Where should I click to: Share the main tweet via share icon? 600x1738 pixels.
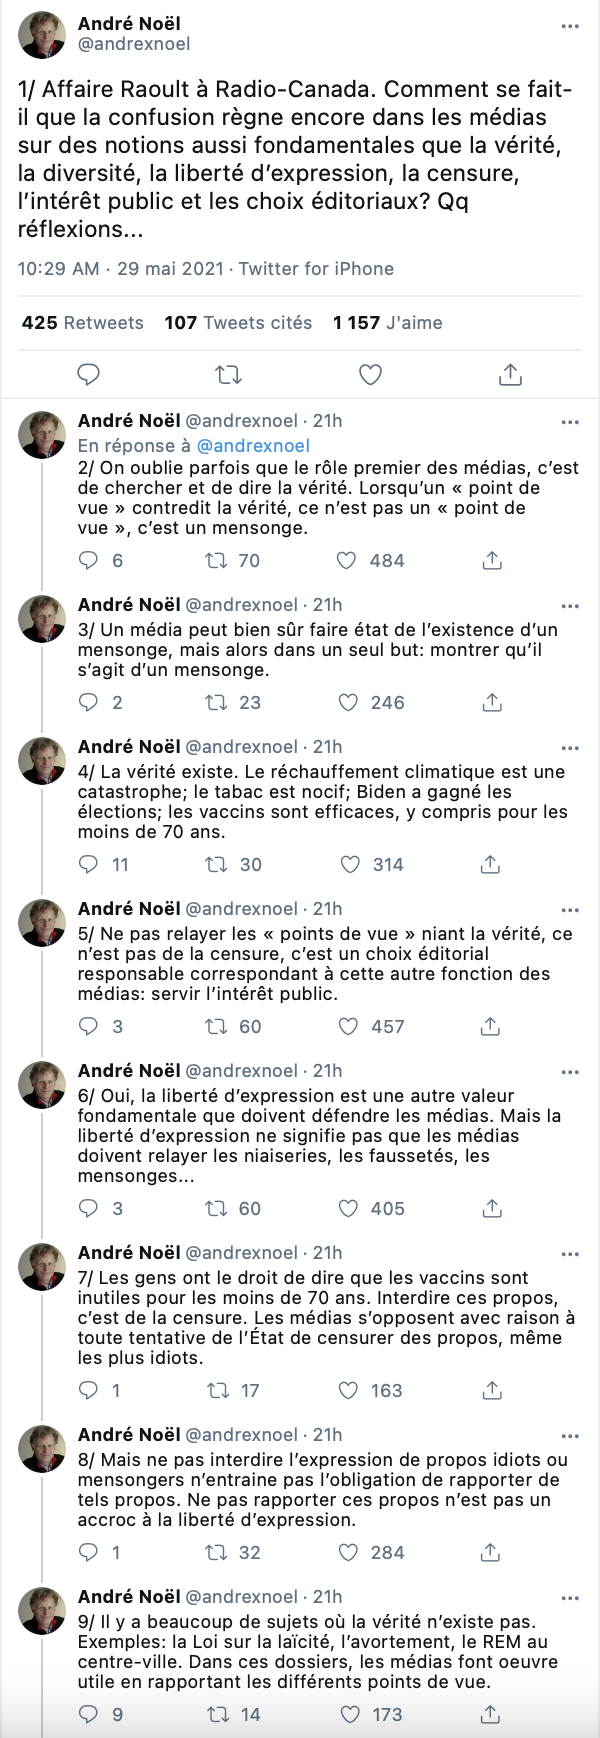[510, 375]
